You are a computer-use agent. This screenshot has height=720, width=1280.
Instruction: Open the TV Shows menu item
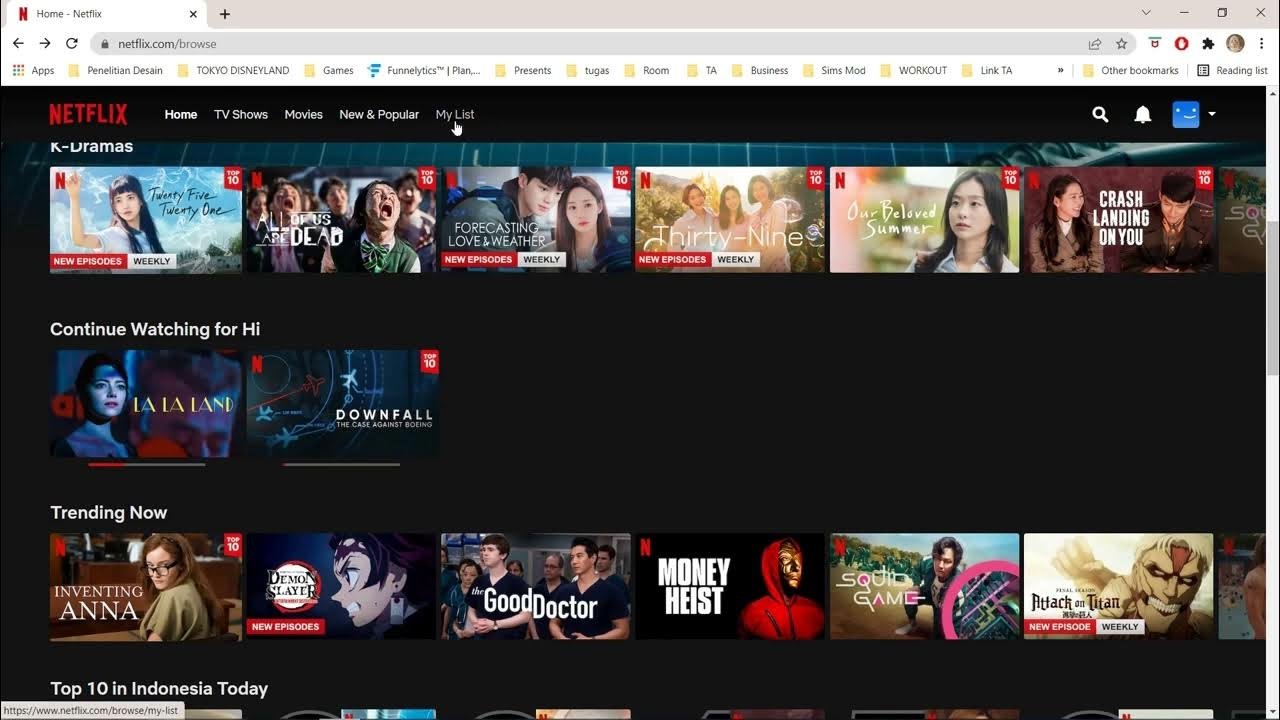(x=241, y=115)
